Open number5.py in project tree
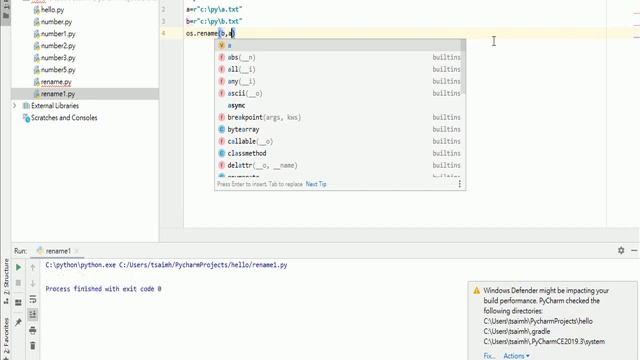640x360 pixels. [58, 70]
